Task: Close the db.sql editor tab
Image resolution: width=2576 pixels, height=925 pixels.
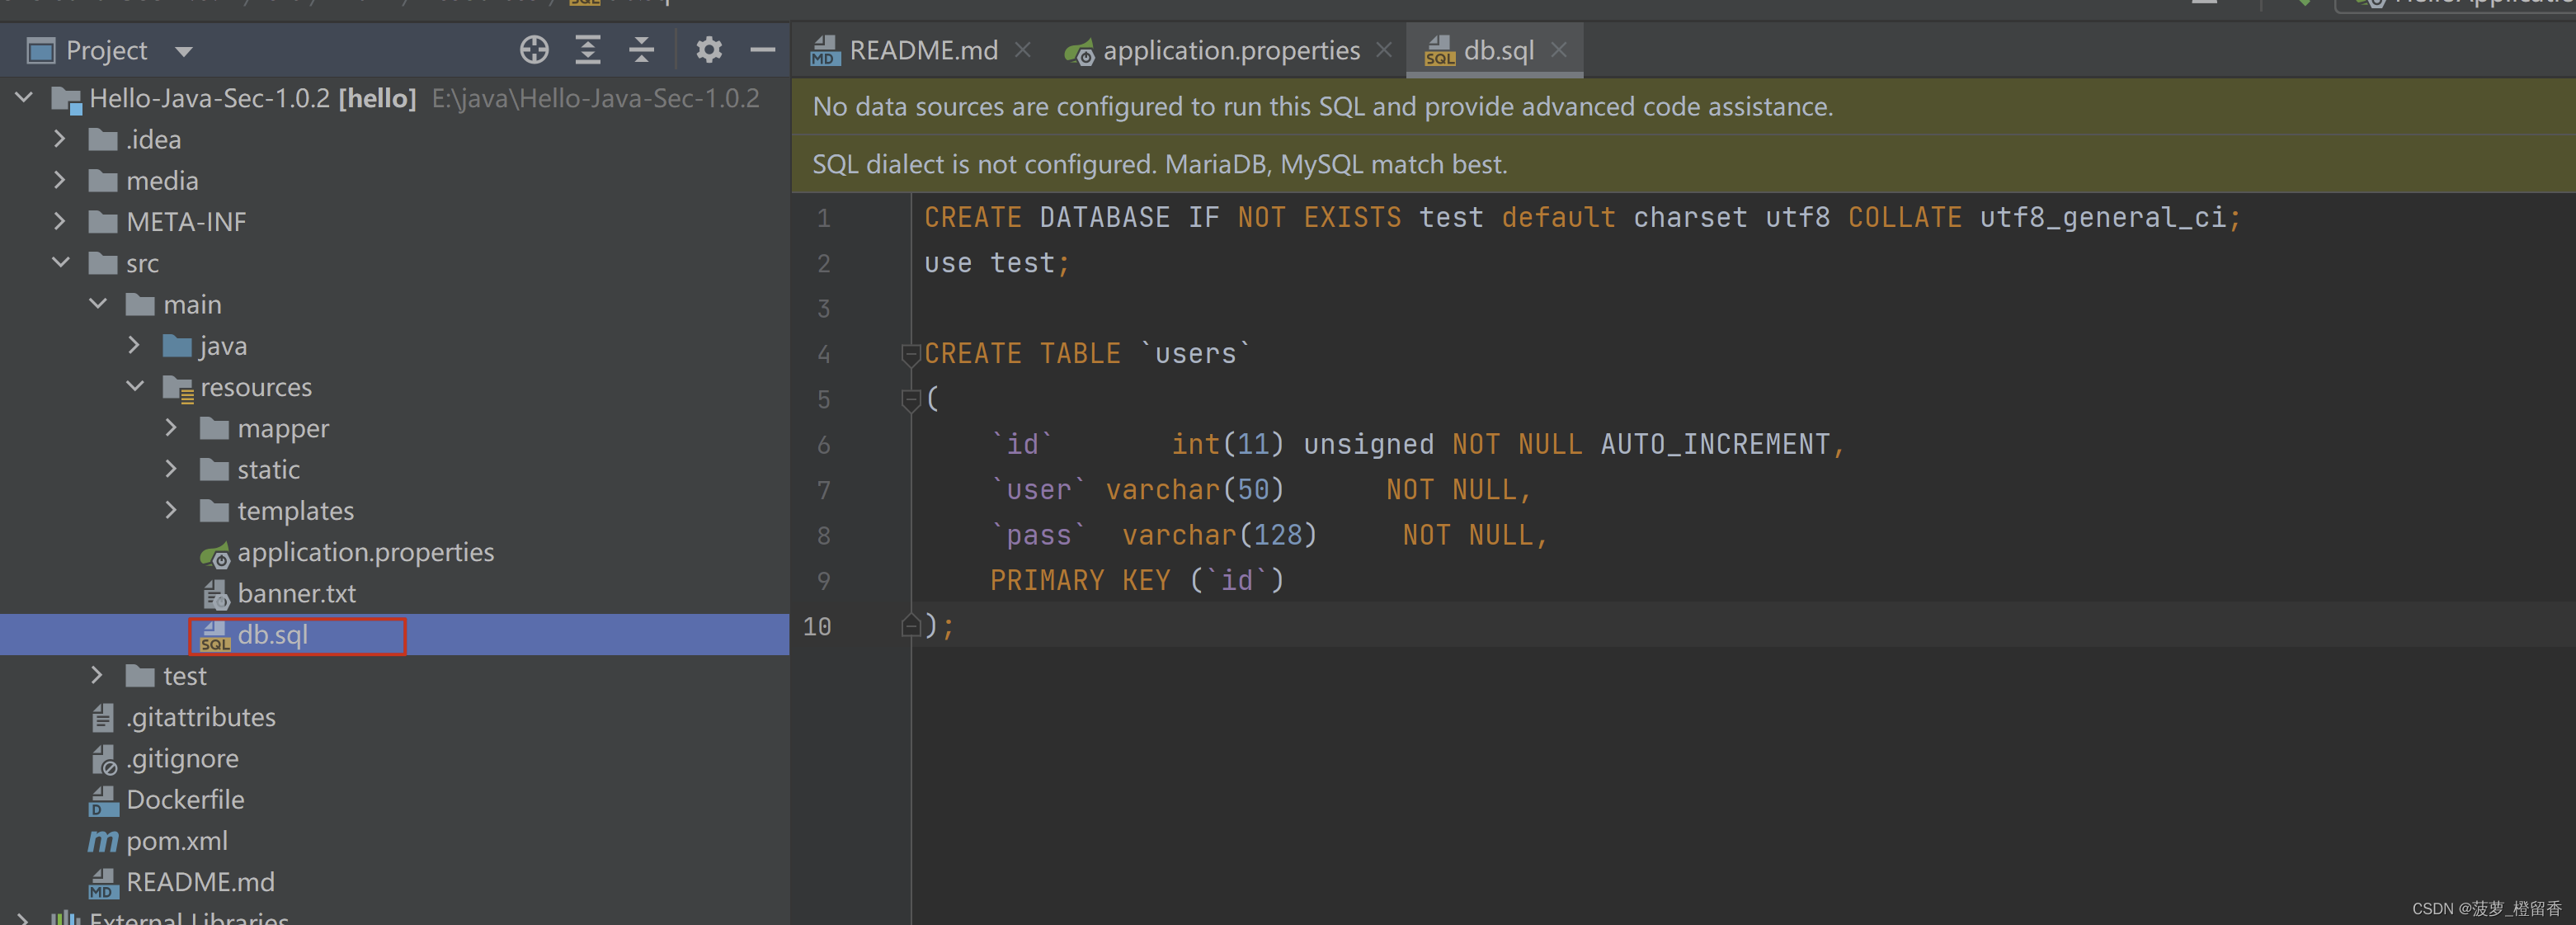Action: click(x=1558, y=50)
